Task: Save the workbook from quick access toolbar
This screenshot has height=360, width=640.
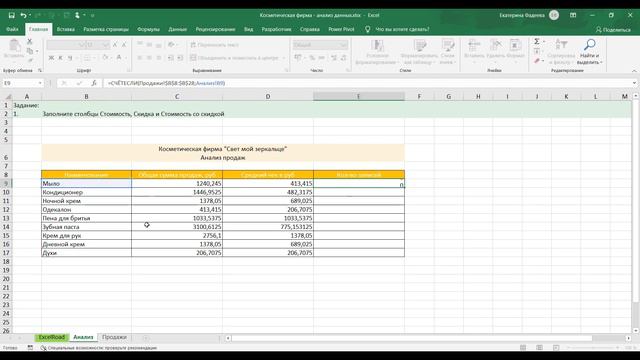Action: pos(11,15)
